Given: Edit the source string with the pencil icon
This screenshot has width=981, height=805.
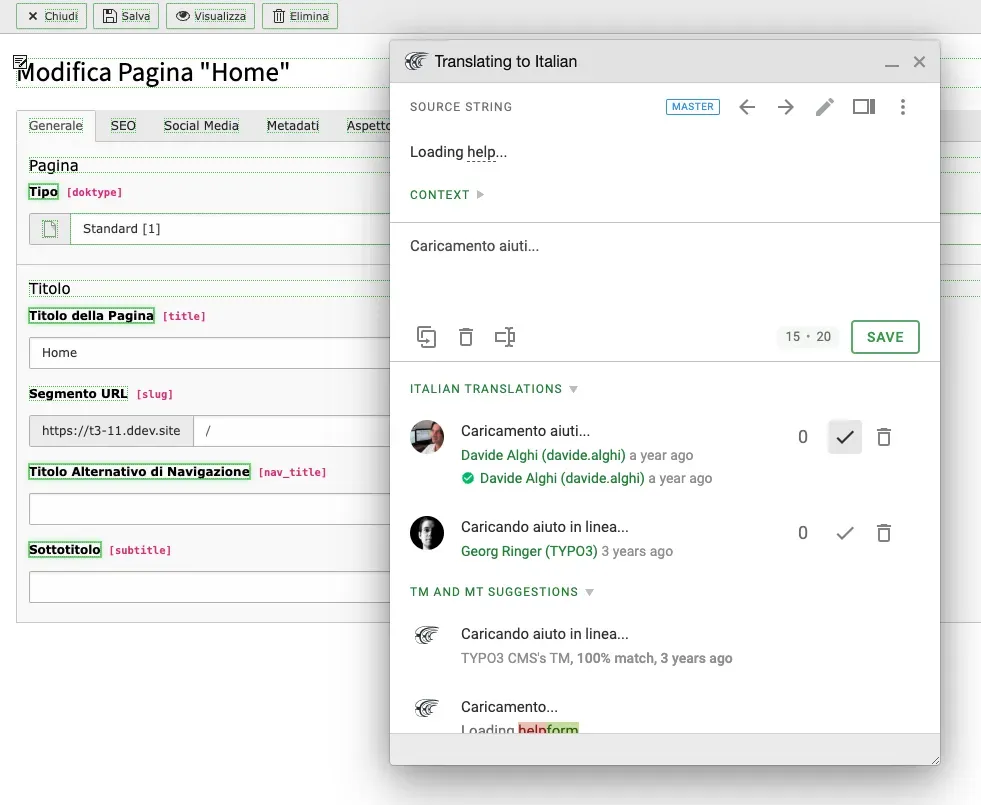Looking at the screenshot, I should (824, 107).
